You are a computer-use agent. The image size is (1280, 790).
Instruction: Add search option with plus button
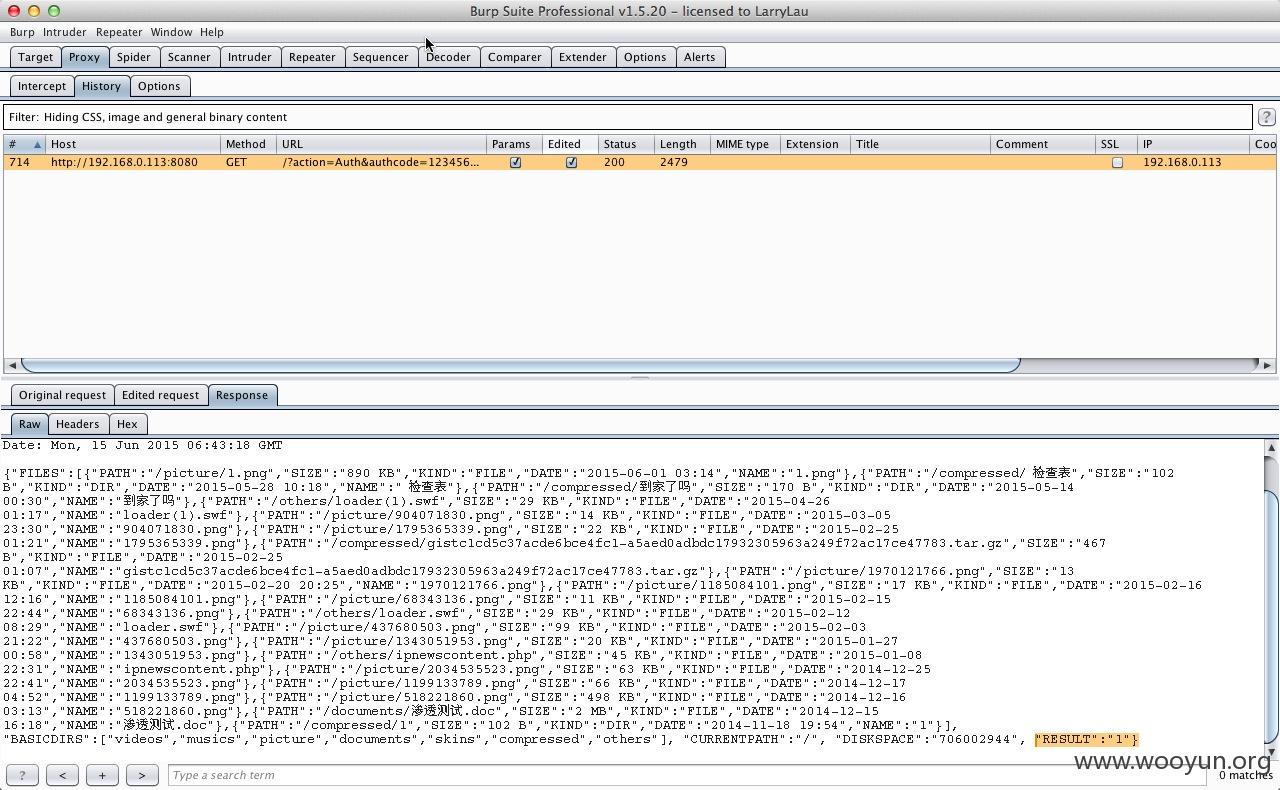coord(102,775)
